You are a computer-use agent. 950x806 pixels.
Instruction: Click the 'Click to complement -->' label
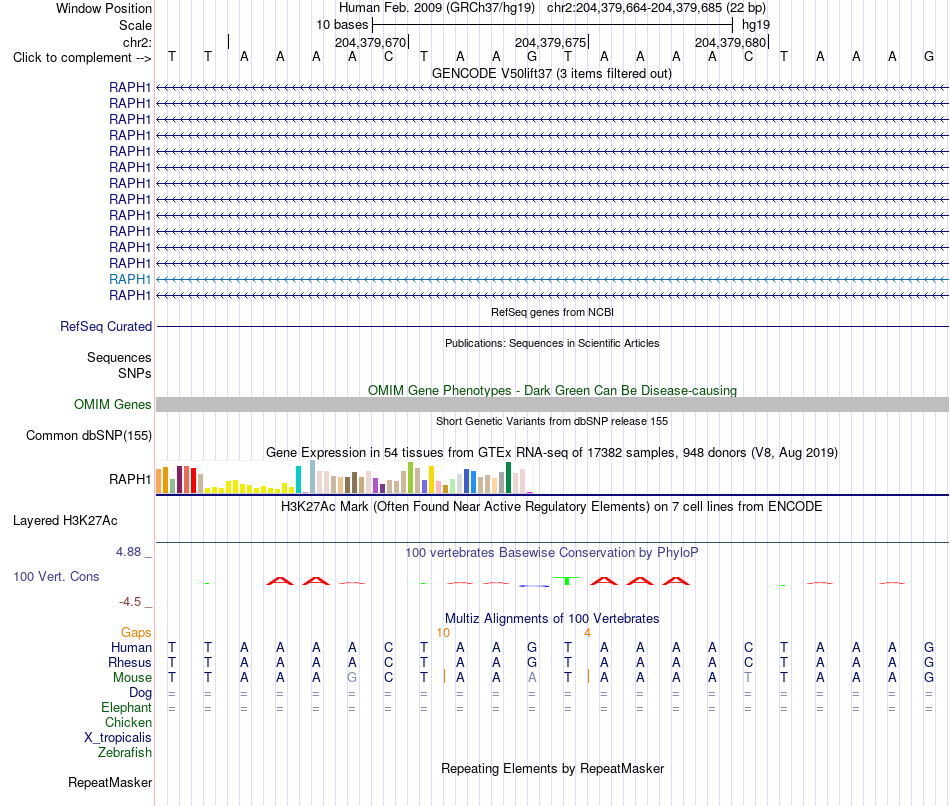point(82,58)
